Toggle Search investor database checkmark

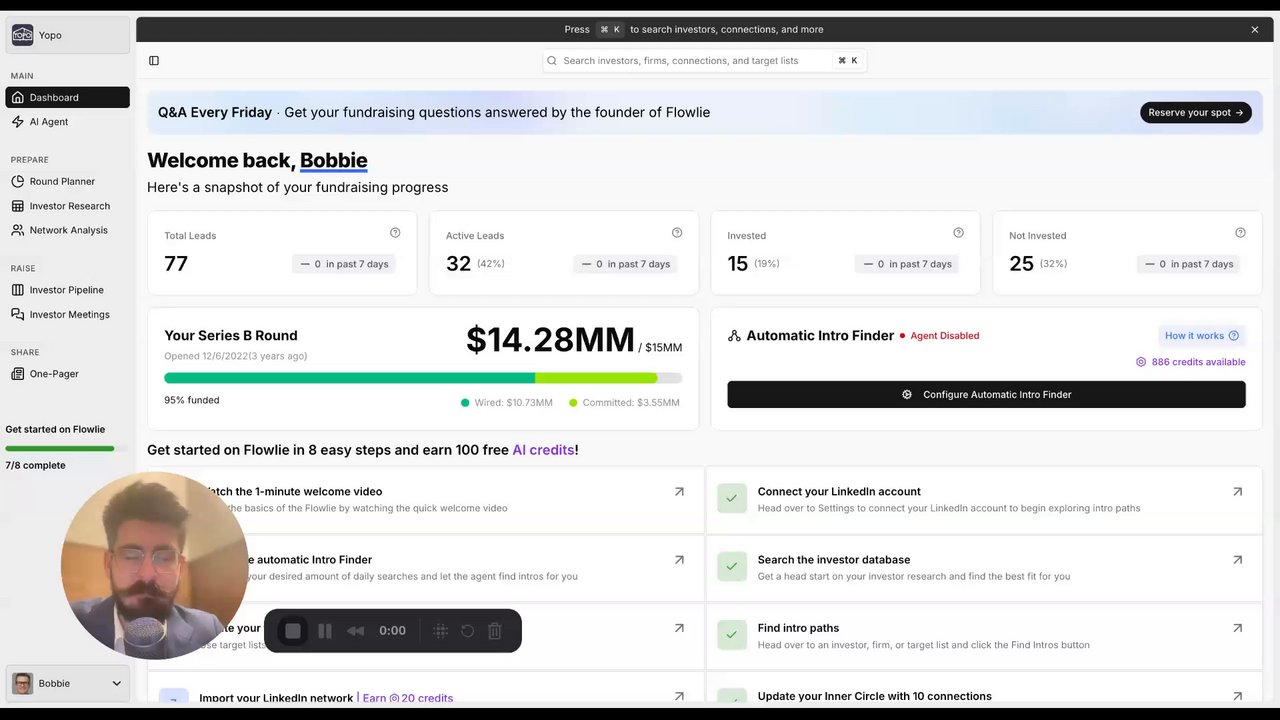click(732, 566)
